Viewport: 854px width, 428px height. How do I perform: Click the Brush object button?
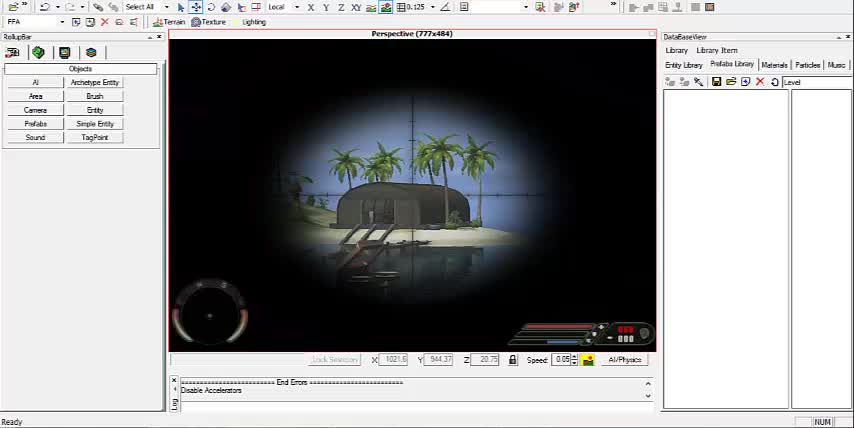95,96
